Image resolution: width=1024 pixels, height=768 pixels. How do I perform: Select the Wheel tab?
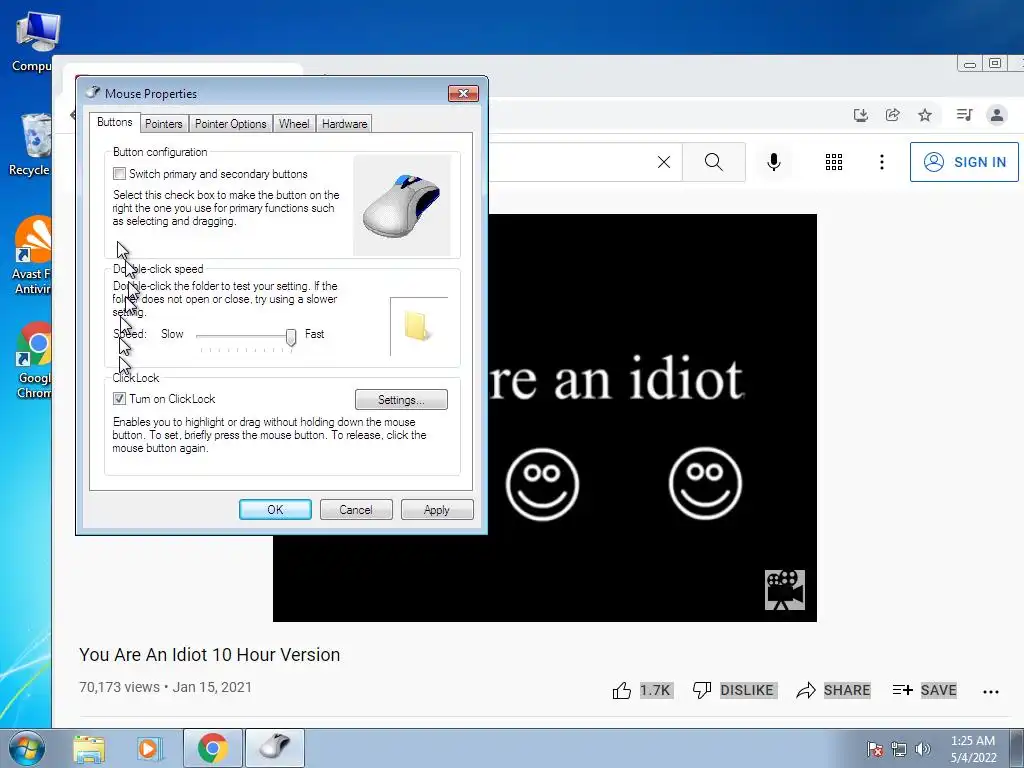pos(294,123)
